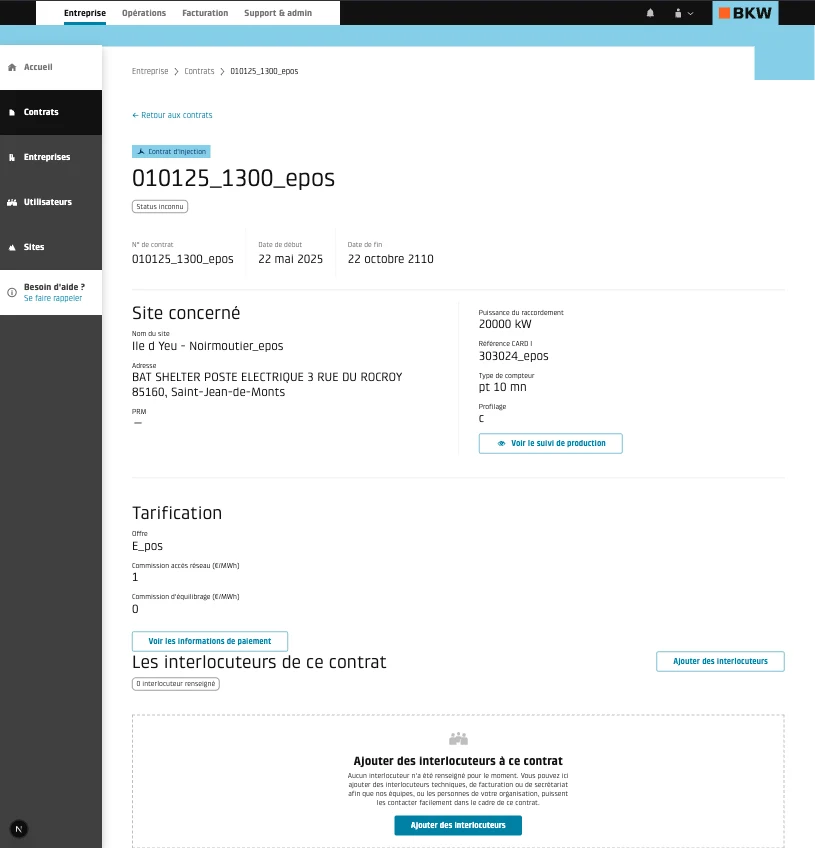Click the meter type pt 10 mn
815x848 pixels.
(x=502, y=387)
